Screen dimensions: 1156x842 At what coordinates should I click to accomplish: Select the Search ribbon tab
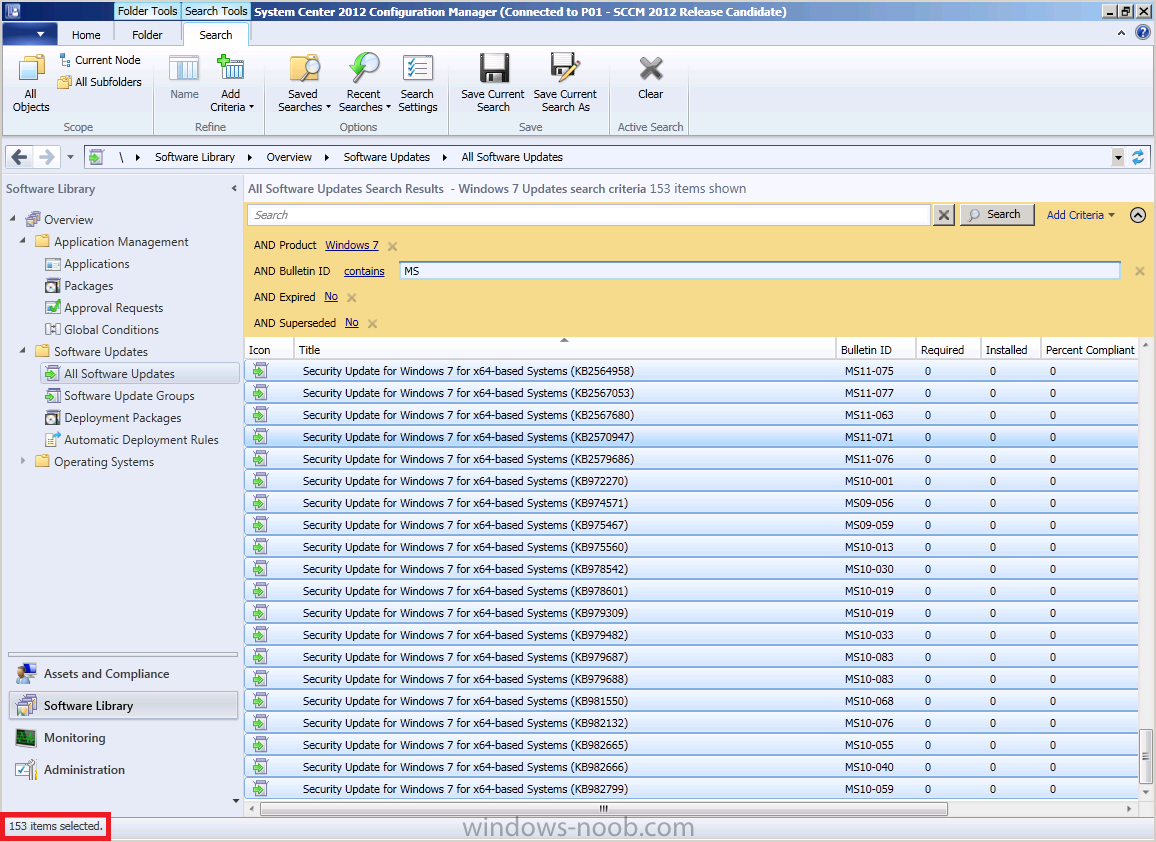pyautogui.click(x=215, y=35)
